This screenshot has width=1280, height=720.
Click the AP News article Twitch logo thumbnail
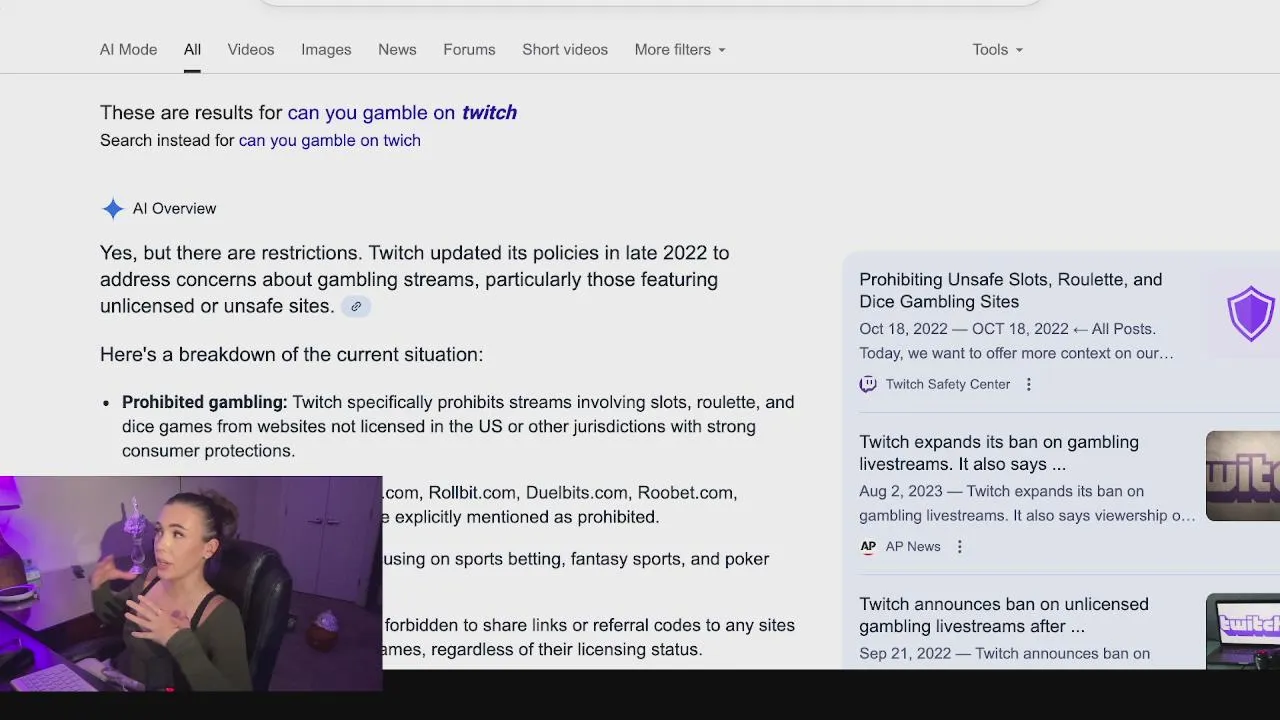click(x=1243, y=476)
